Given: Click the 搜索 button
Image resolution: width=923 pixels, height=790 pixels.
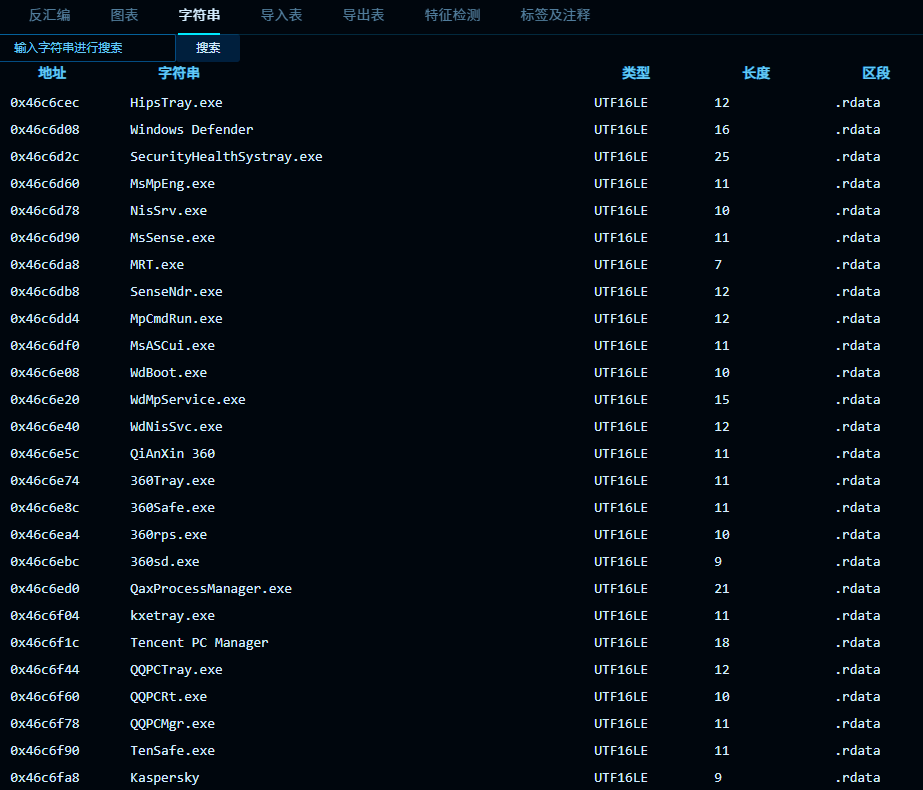Looking at the screenshot, I should click(208, 48).
